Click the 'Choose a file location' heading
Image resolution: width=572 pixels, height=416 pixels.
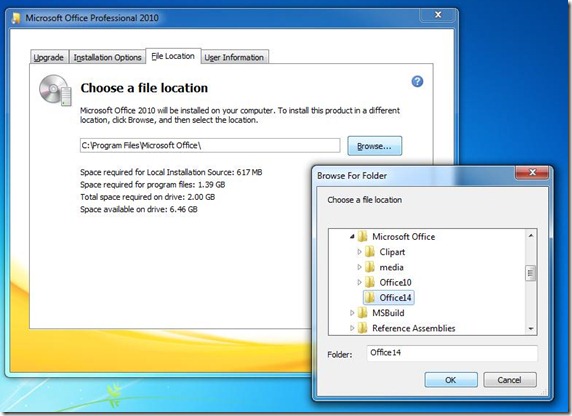click(144, 88)
